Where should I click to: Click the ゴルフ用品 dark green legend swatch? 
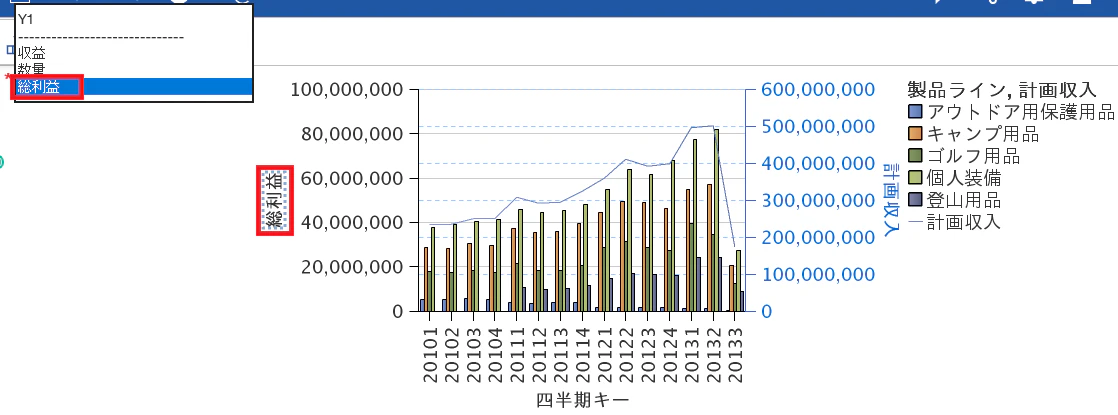[x=916, y=155]
